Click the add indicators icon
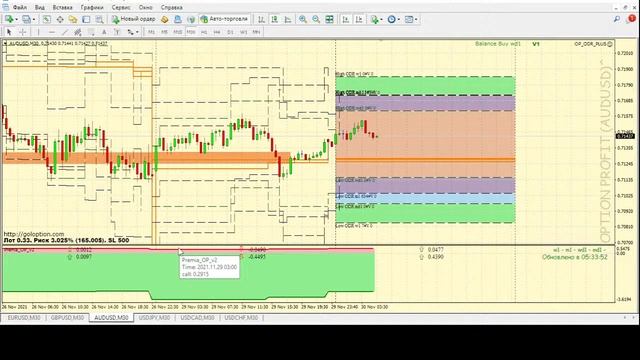Screen dimensions: 640x360 pyautogui.click(x=374, y=19)
